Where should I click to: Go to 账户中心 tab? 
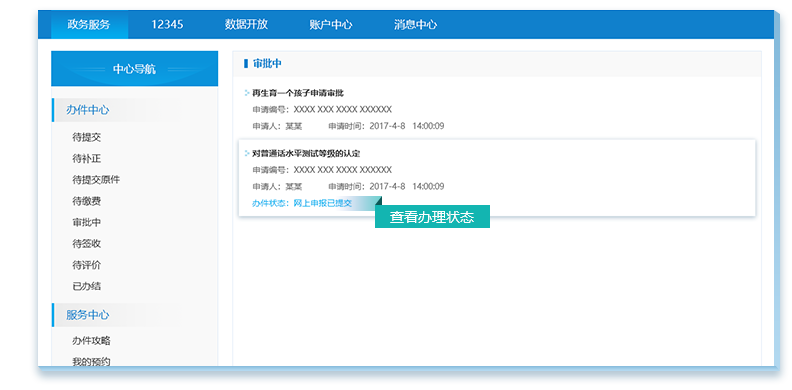tap(331, 24)
